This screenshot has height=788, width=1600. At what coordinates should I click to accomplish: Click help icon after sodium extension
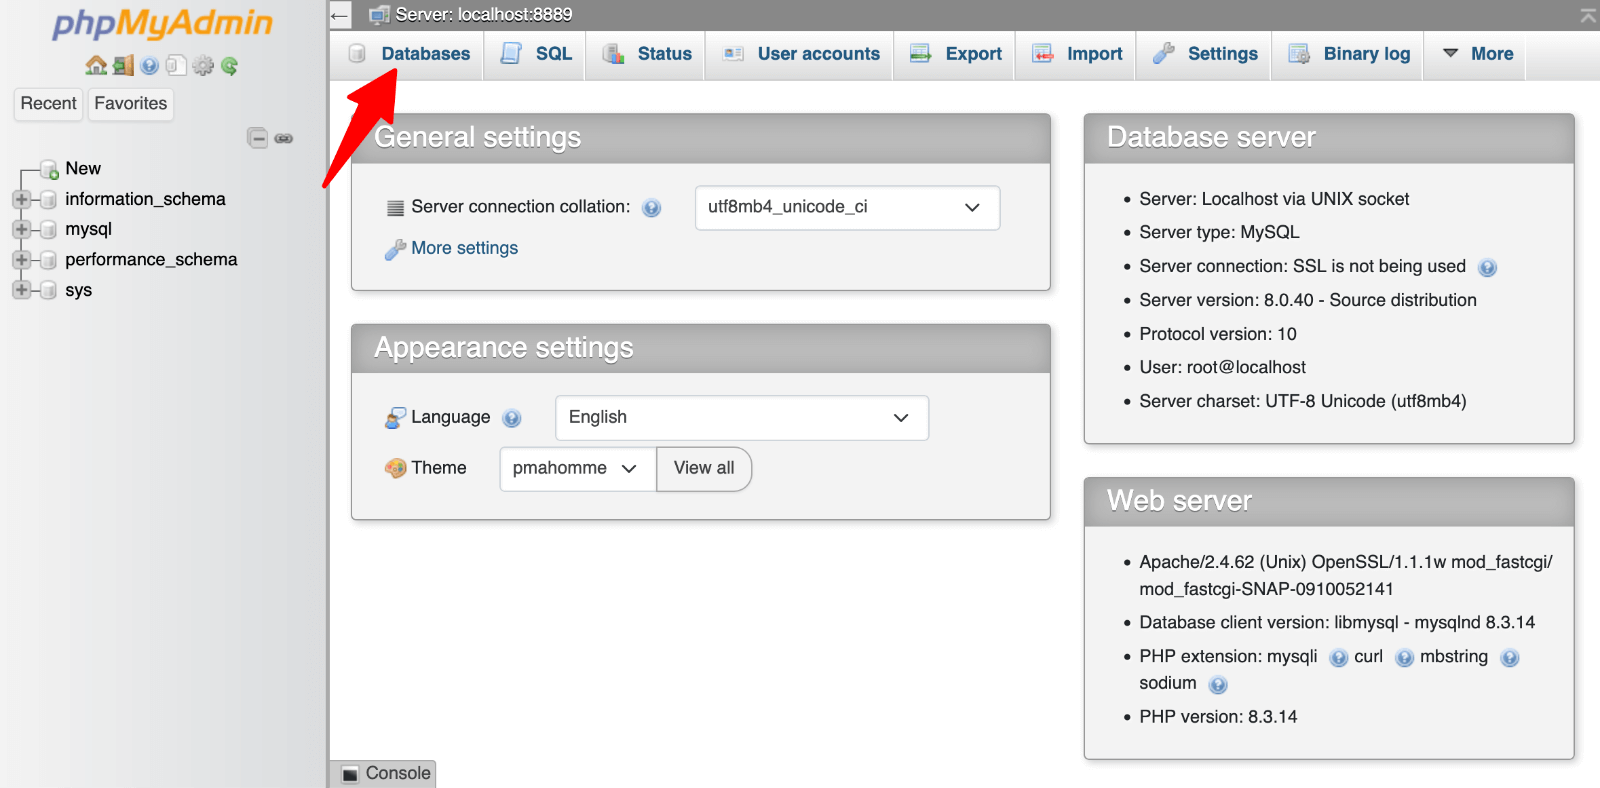click(x=1218, y=685)
